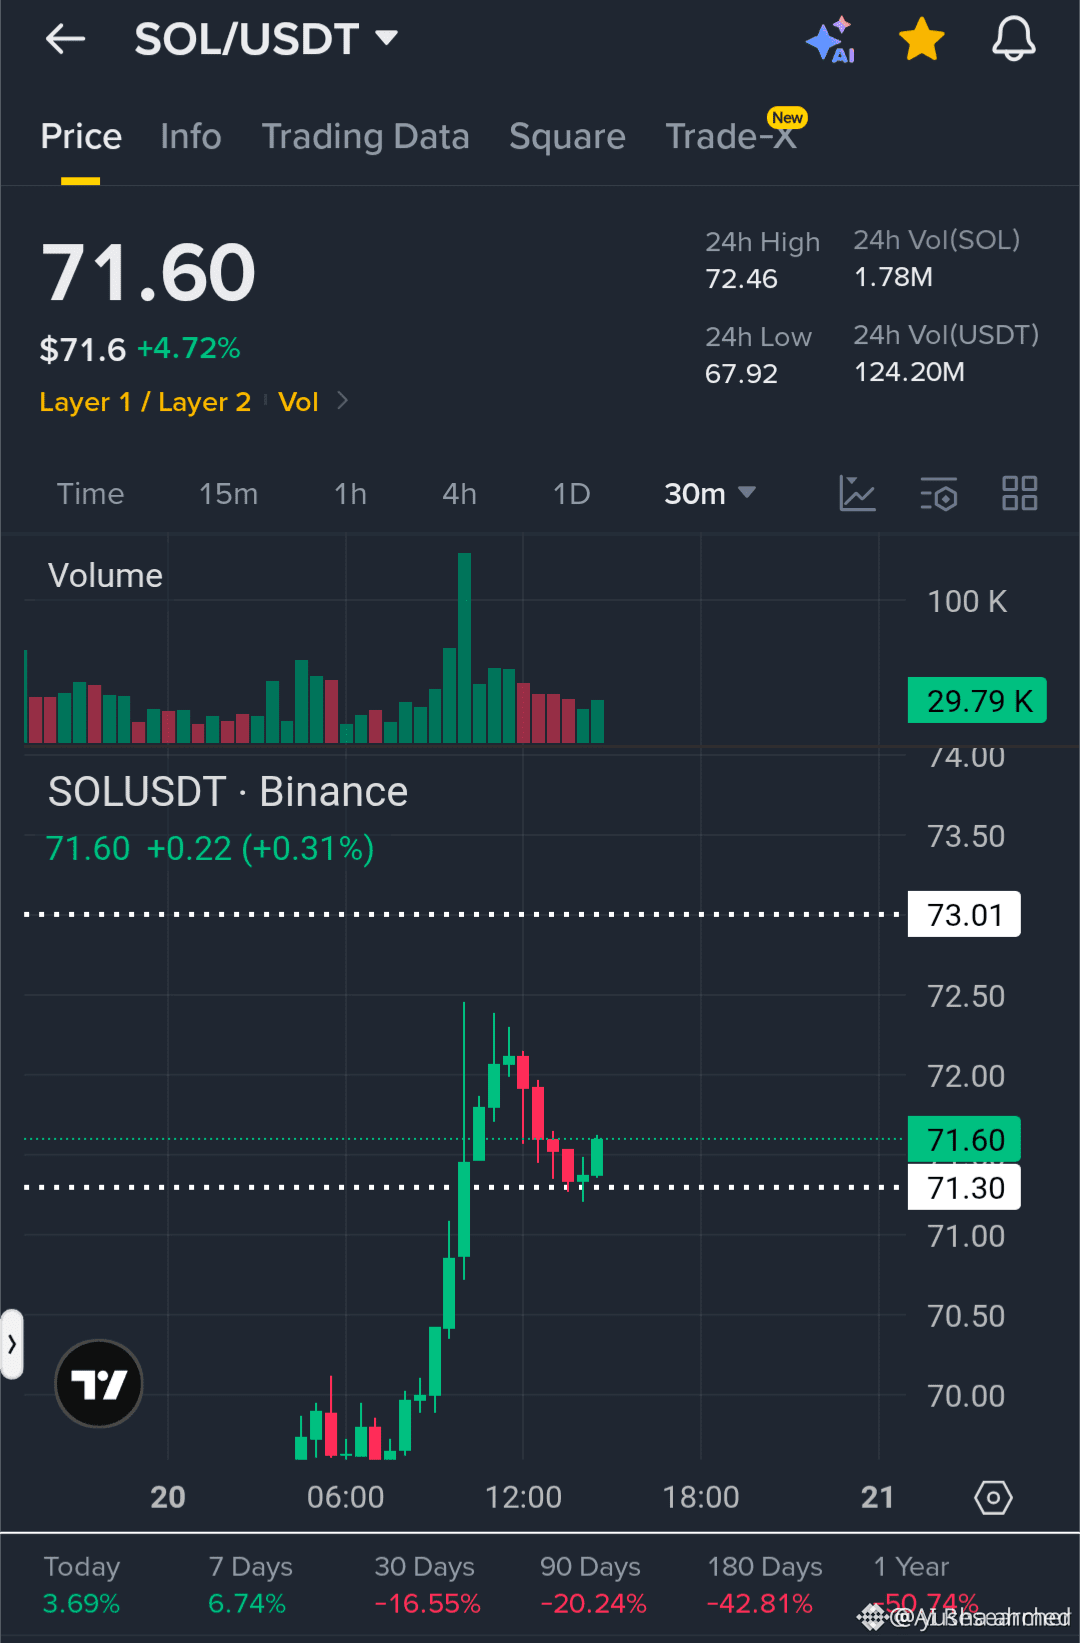The height and width of the screenshot is (1643, 1080).
Task: Switch to the Info tab
Action: click(191, 136)
